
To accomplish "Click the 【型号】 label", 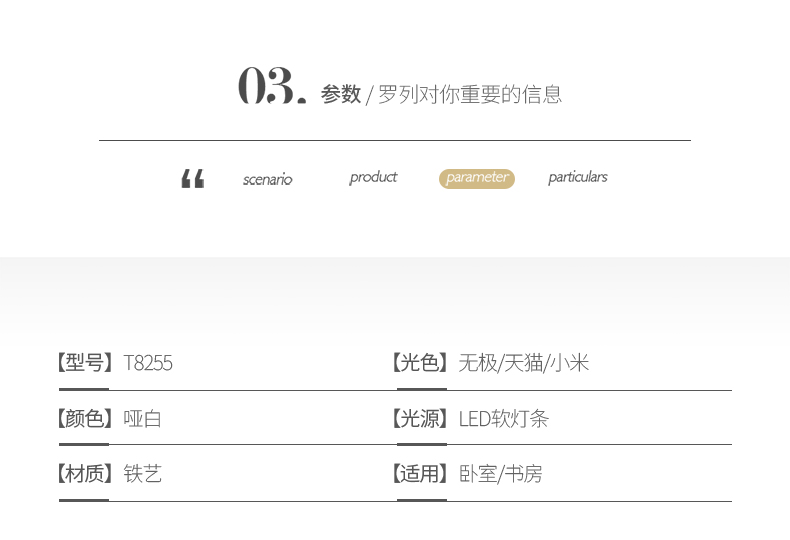I will (x=84, y=363).
